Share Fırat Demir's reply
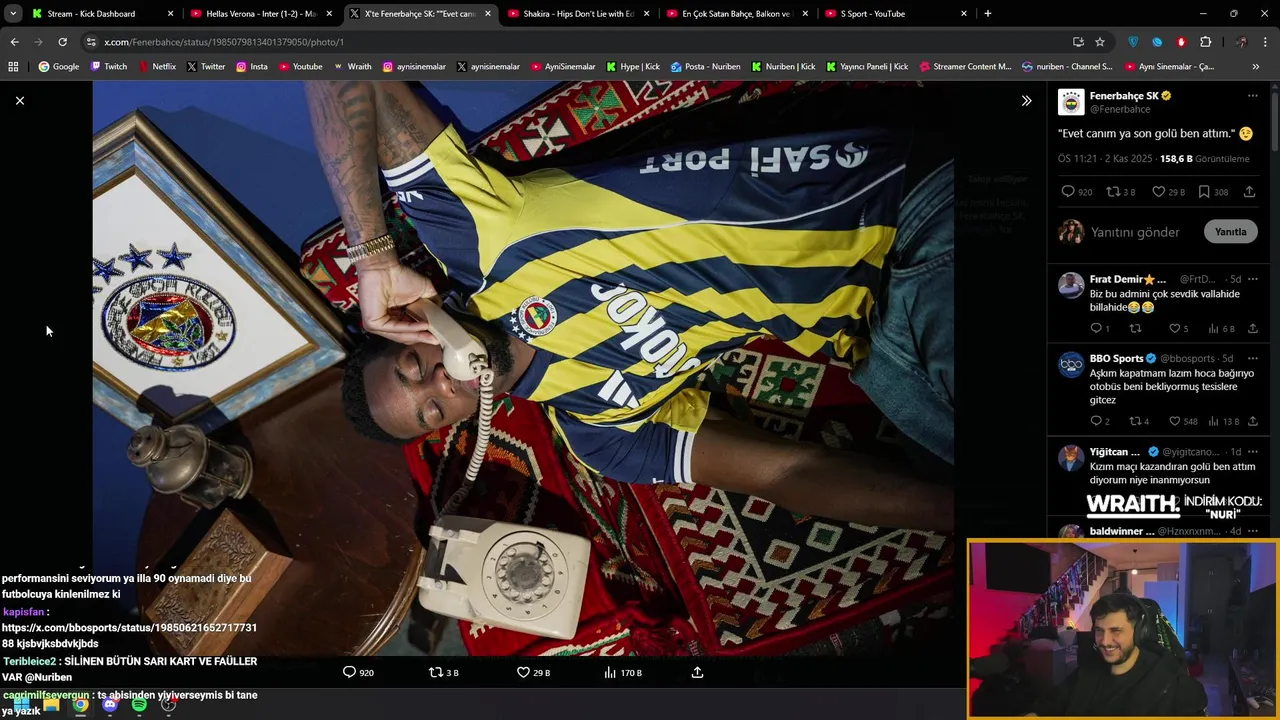The height and width of the screenshot is (720, 1280). click(x=1252, y=328)
